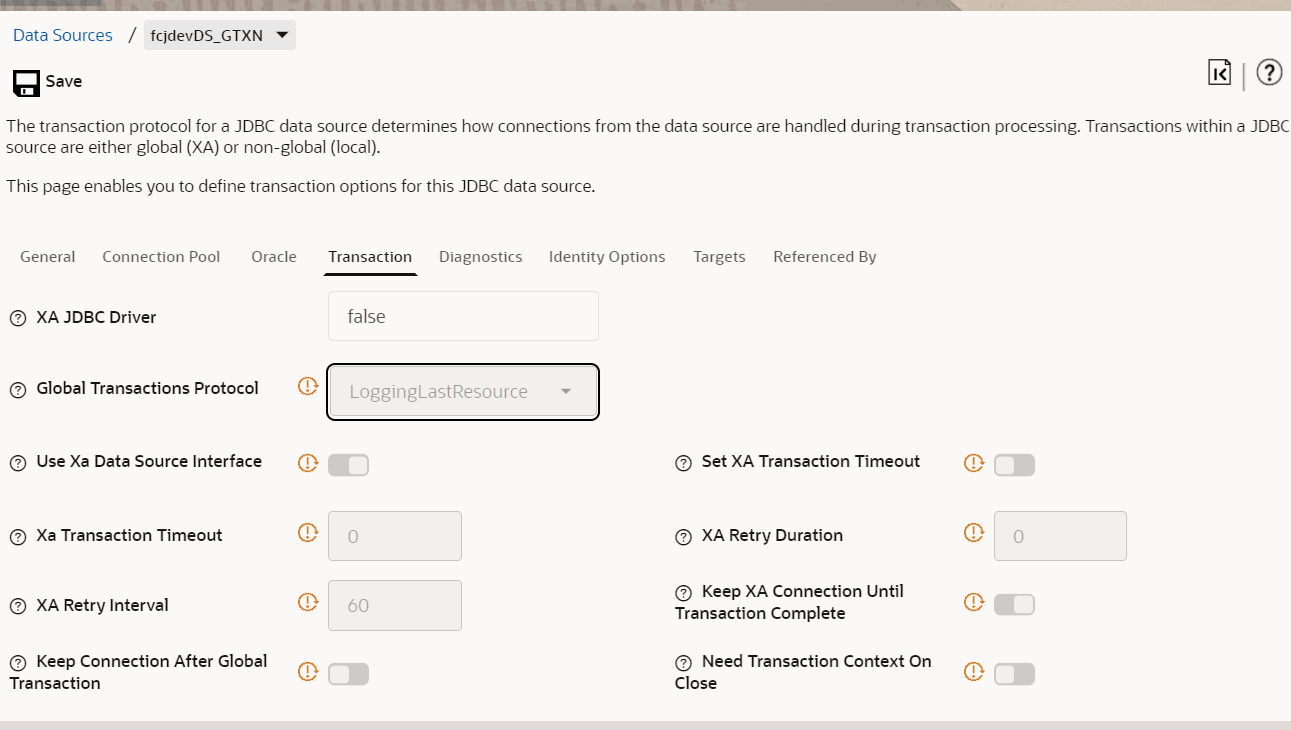Click help icon beside XA Retry Interval
1291x730 pixels.
tap(18, 606)
